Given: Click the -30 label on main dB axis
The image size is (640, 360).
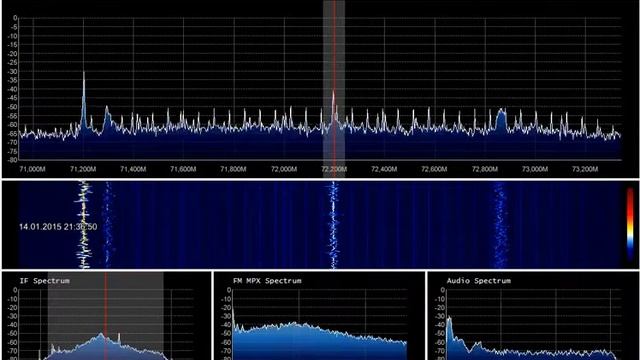Looking at the screenshot, I should tap(14, 71).
